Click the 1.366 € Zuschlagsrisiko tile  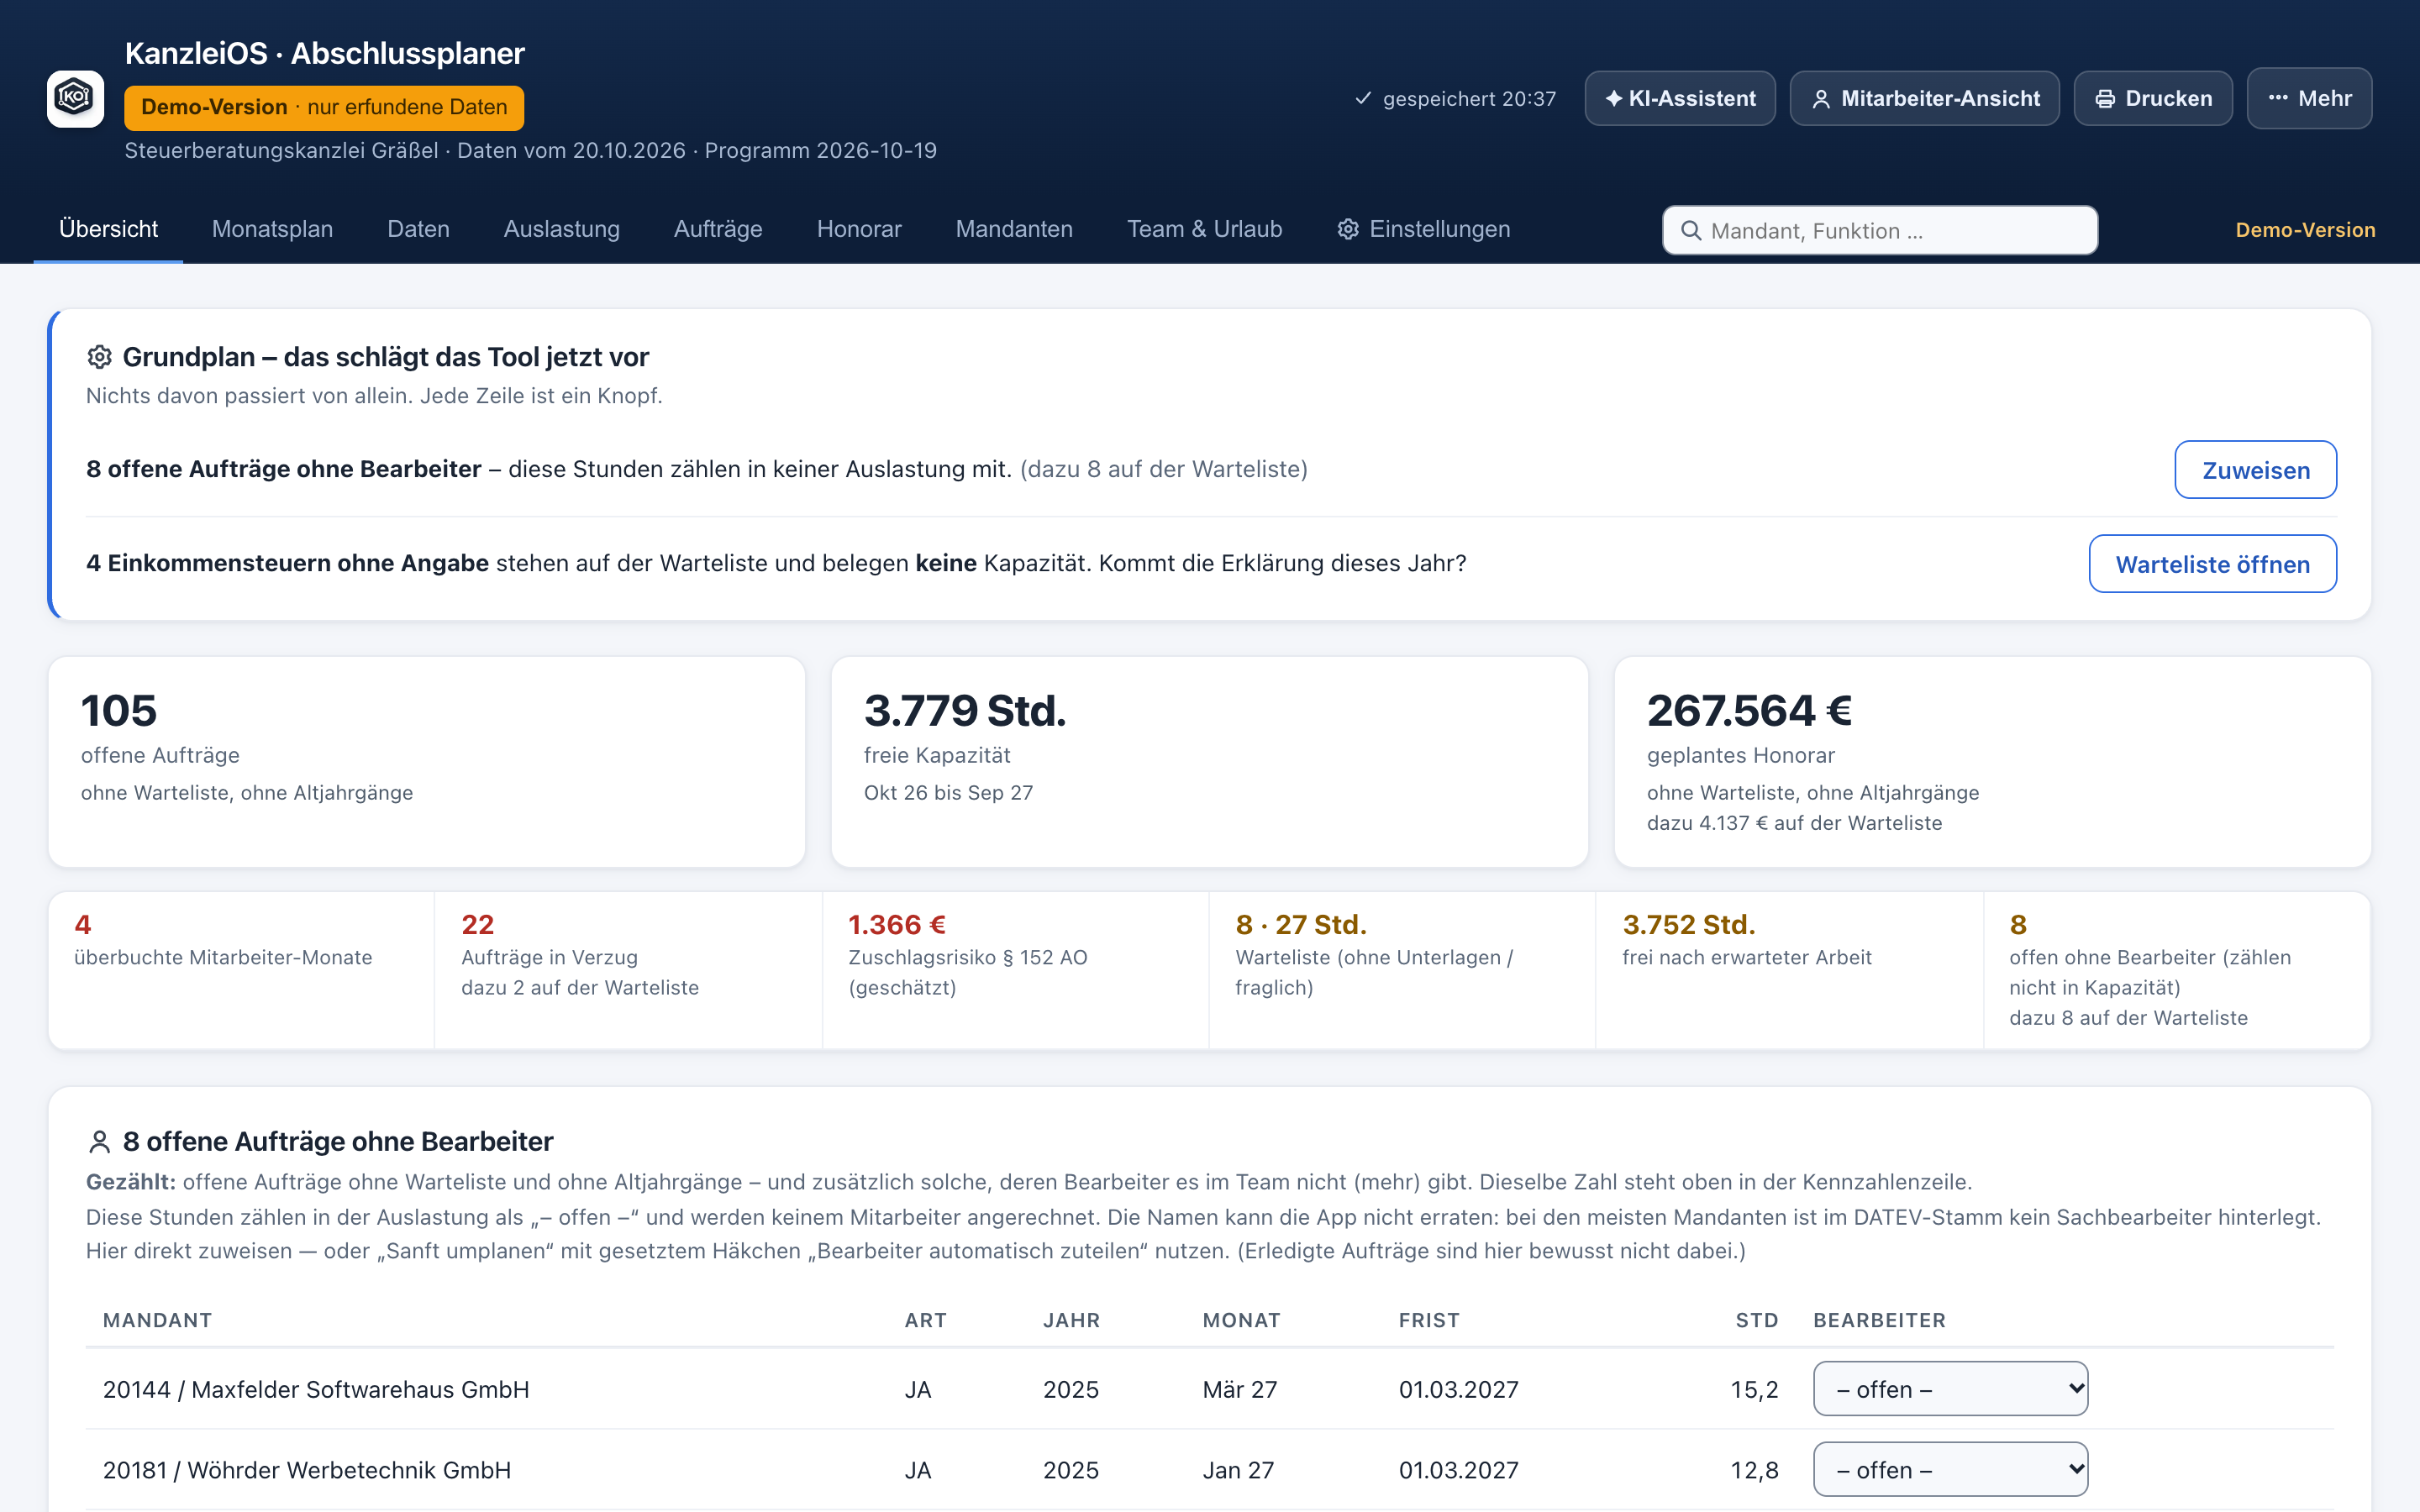[x=1015, y=970]
